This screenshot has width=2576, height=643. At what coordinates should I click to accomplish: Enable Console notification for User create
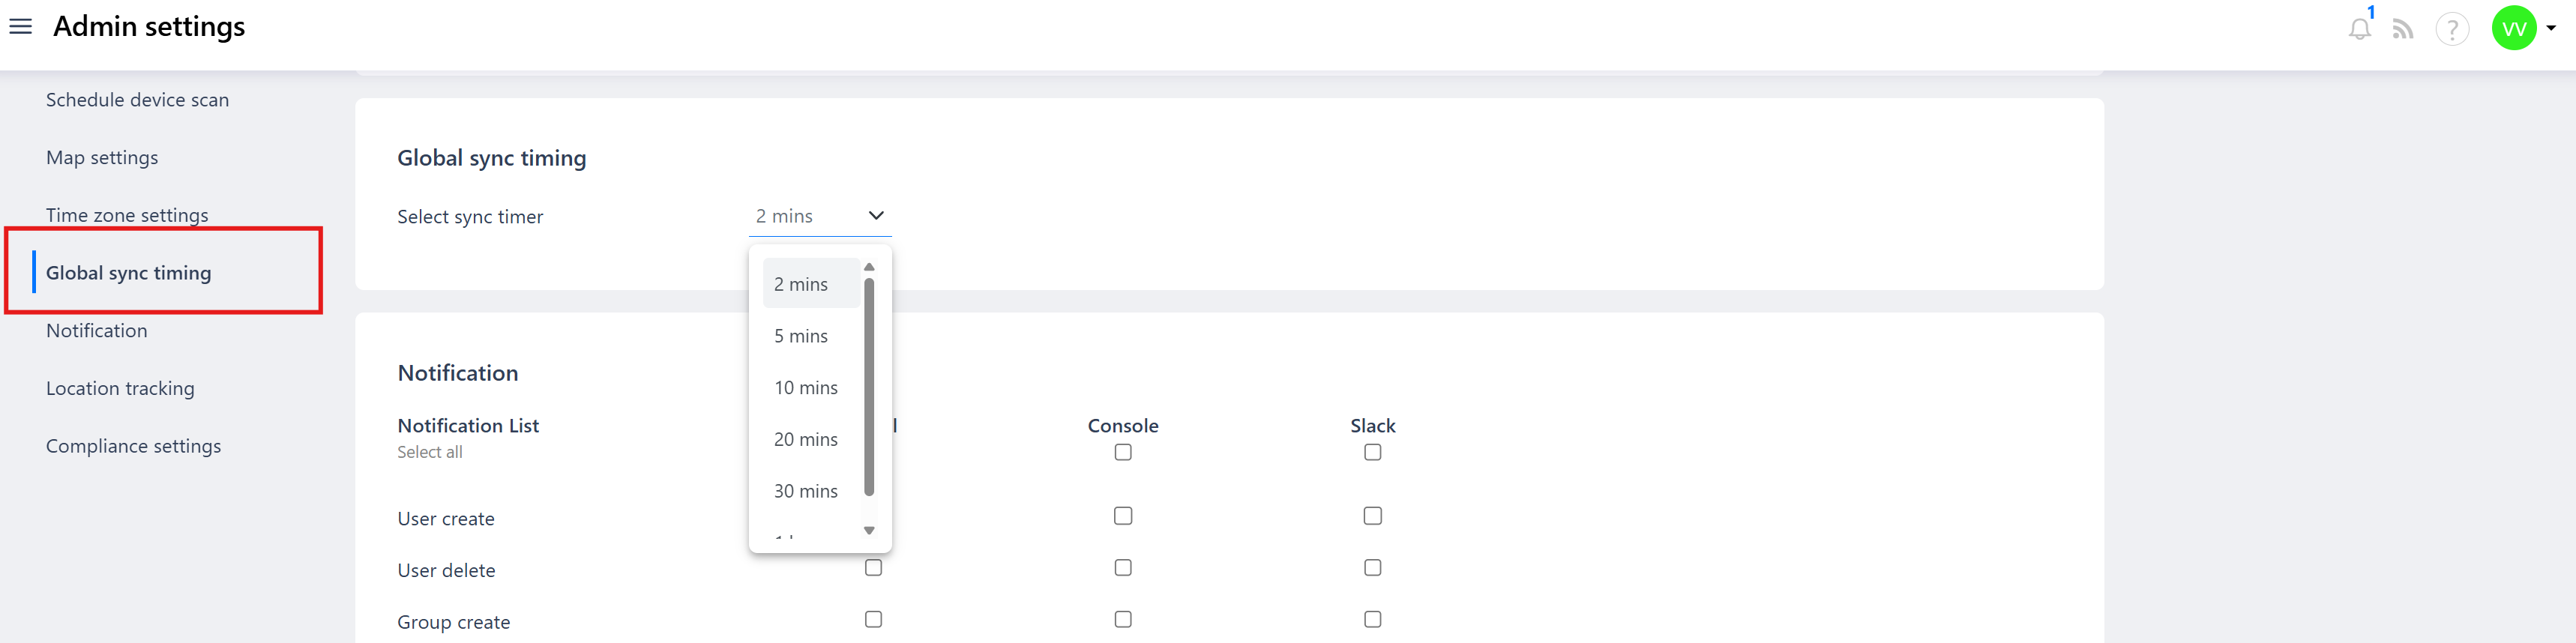point(1123,516)
